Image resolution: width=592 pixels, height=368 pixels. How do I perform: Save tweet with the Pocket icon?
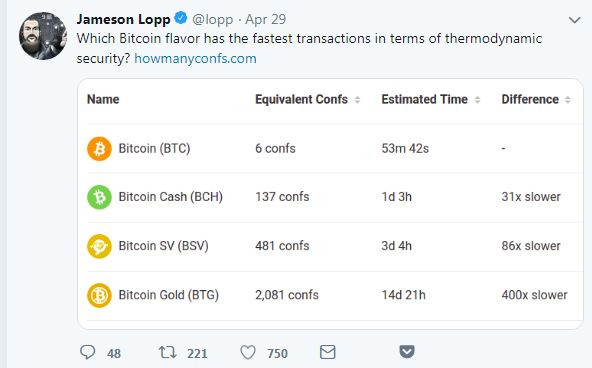click(x=407, y=351)
